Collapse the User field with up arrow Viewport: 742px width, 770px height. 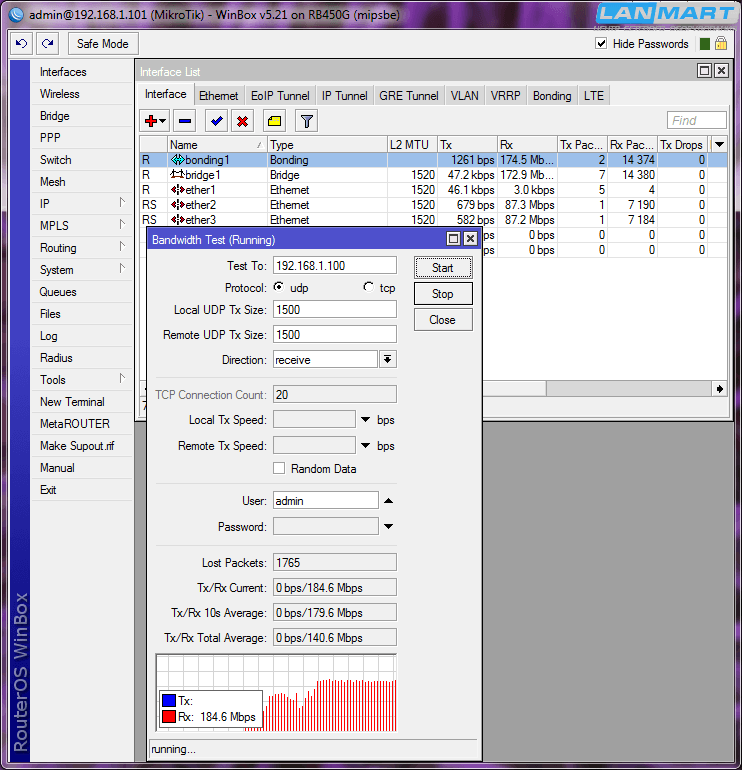[388, 501]
